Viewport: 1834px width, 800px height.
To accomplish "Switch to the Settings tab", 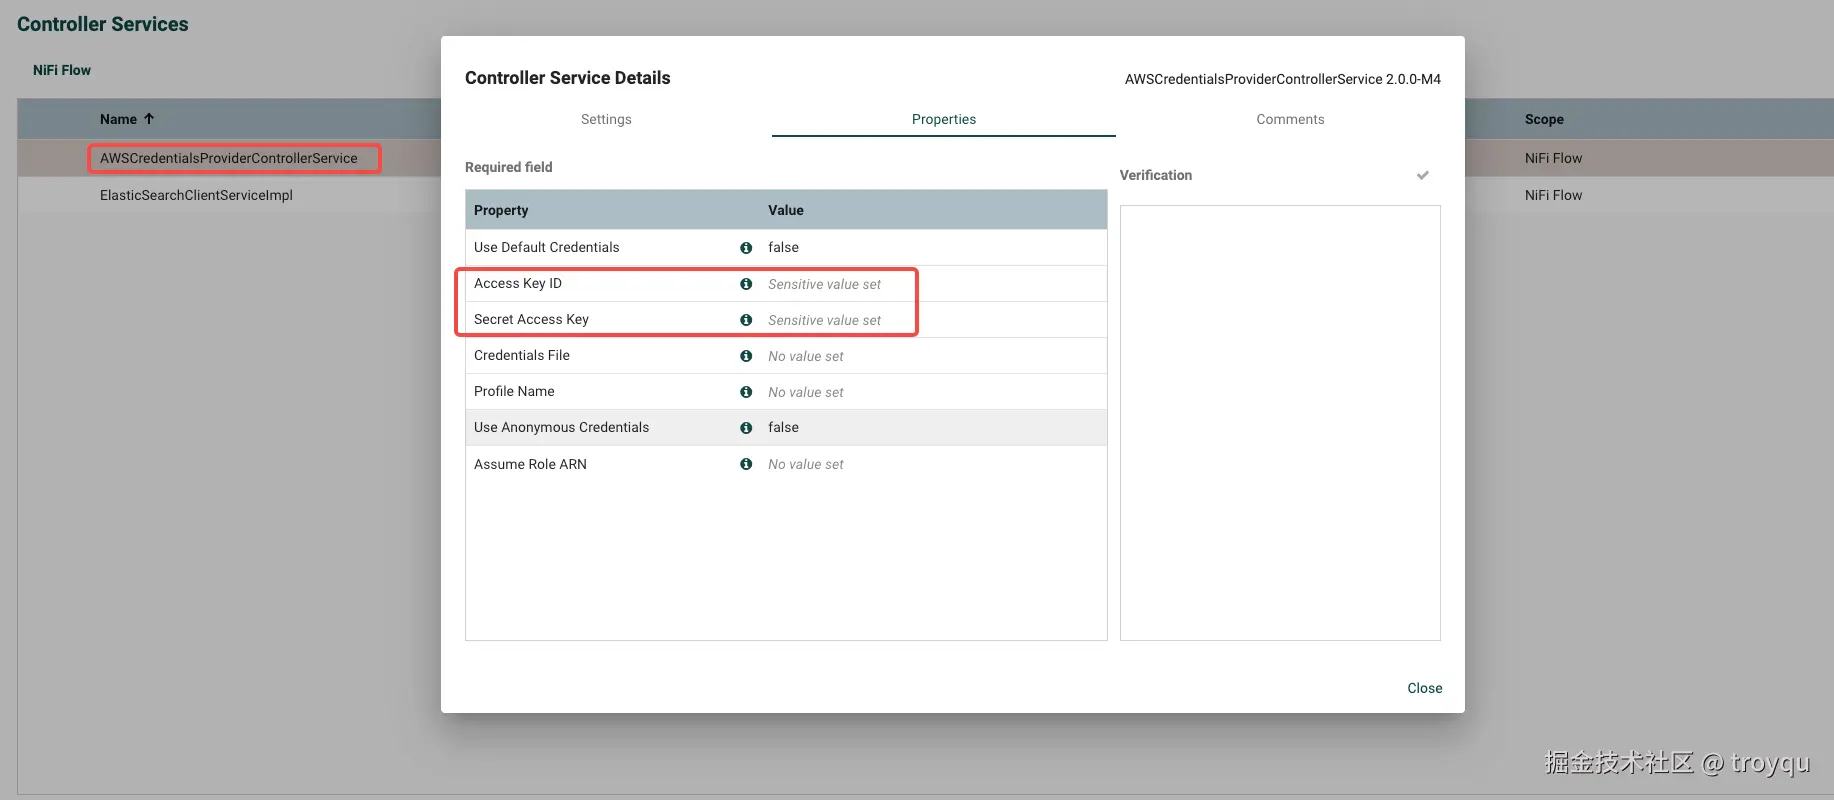I will [x=606, y=119].
